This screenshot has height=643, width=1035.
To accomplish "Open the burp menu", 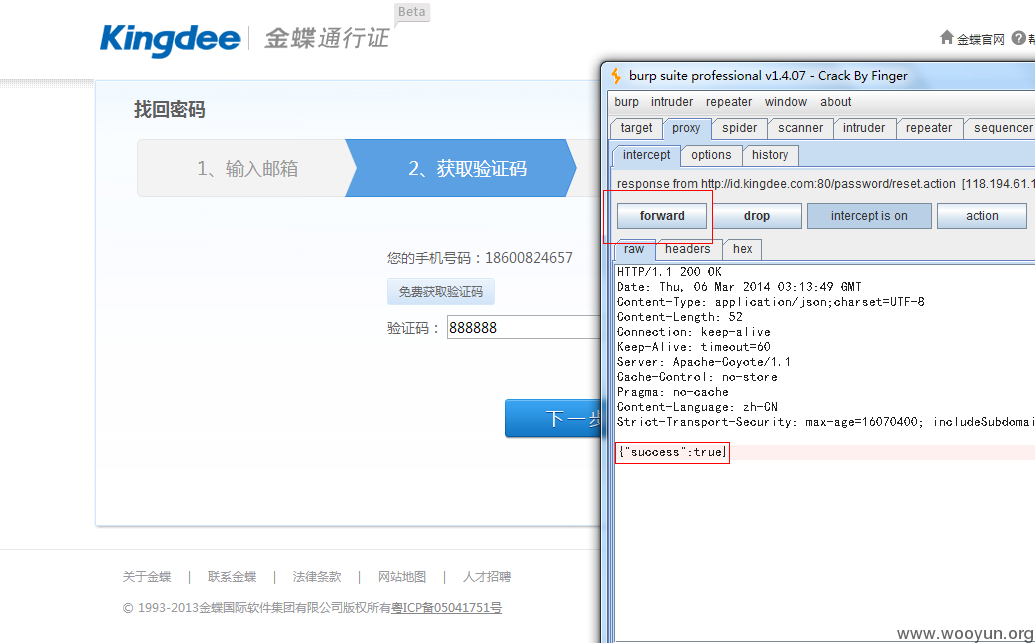I will pos(626,102).
